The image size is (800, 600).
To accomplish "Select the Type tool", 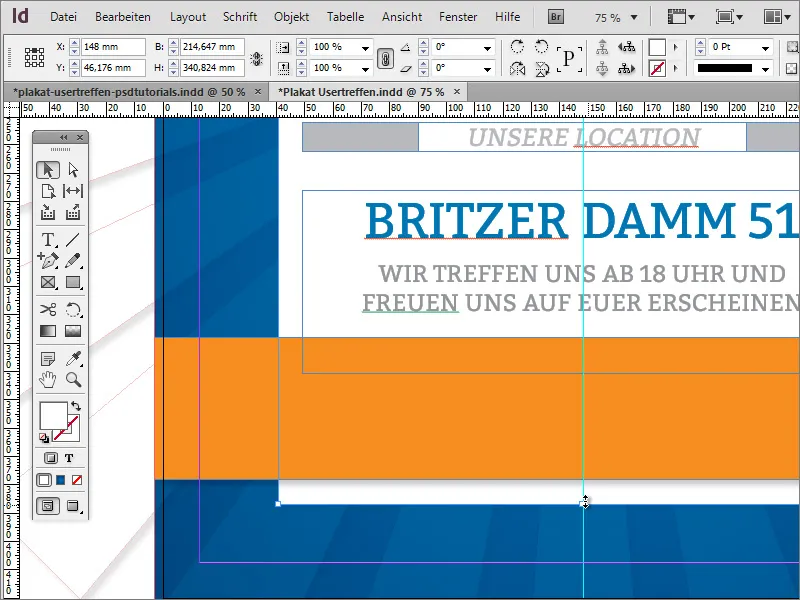I will [x=48, y=239].
